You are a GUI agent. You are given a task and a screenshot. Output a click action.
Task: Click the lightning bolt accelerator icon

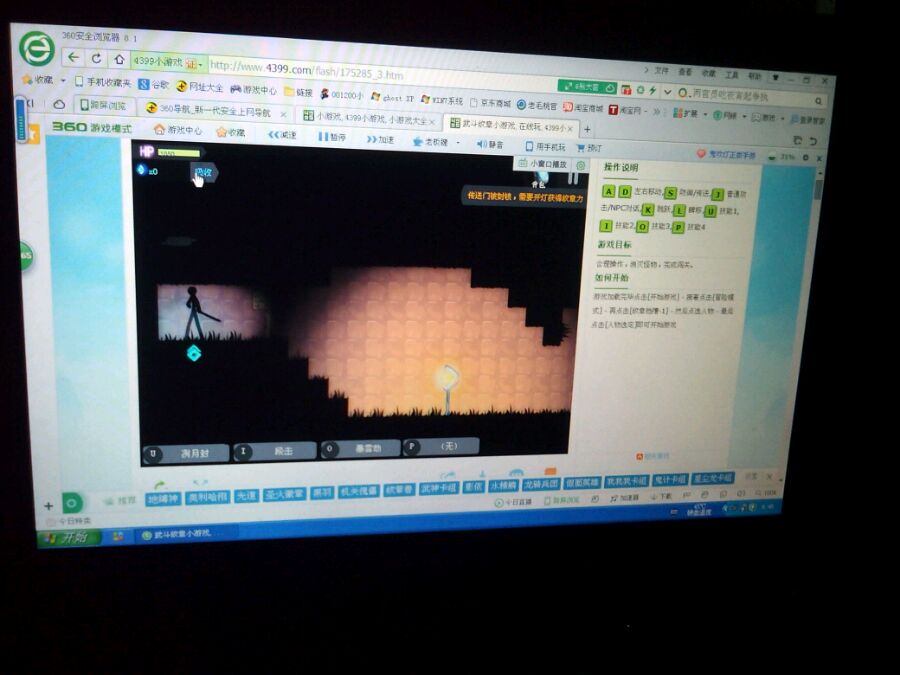click(x=653, y=90)
